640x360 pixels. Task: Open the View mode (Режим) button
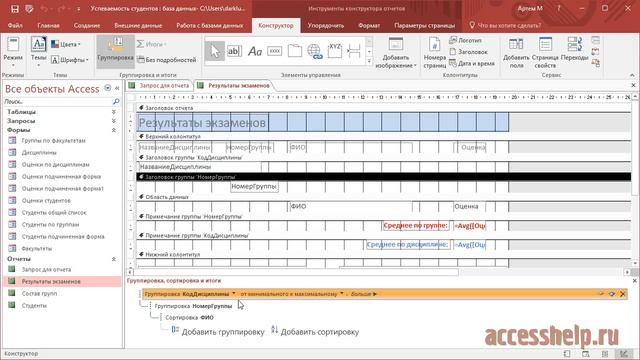coord(13,52)
